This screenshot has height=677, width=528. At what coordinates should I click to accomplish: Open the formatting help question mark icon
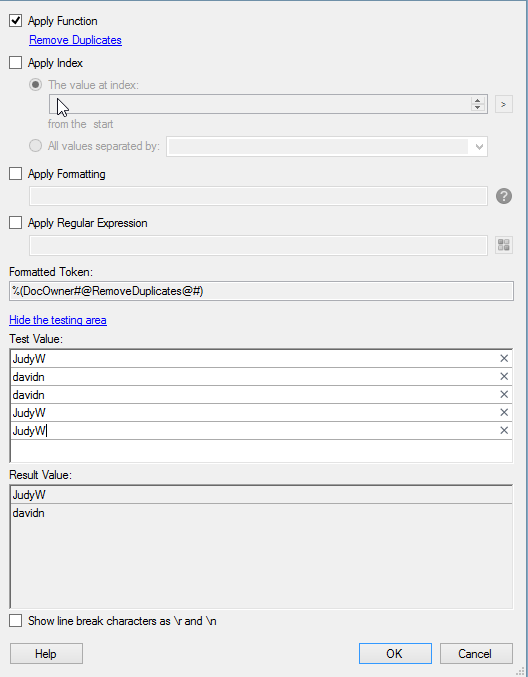pyautogui.click(x=503, y=196)
